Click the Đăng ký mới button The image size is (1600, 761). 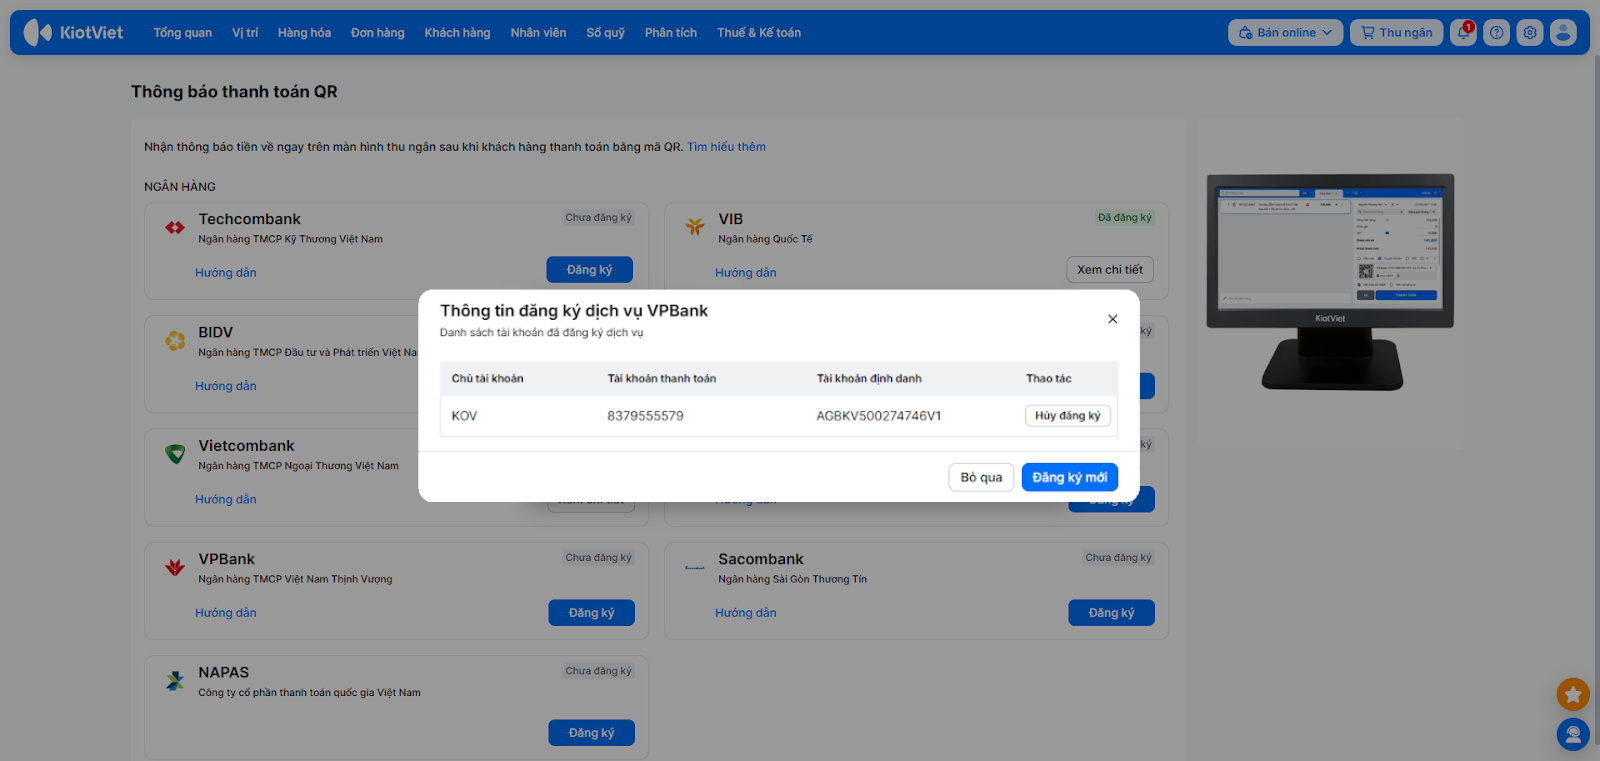pyautogui.click(x=1070, y=478)
